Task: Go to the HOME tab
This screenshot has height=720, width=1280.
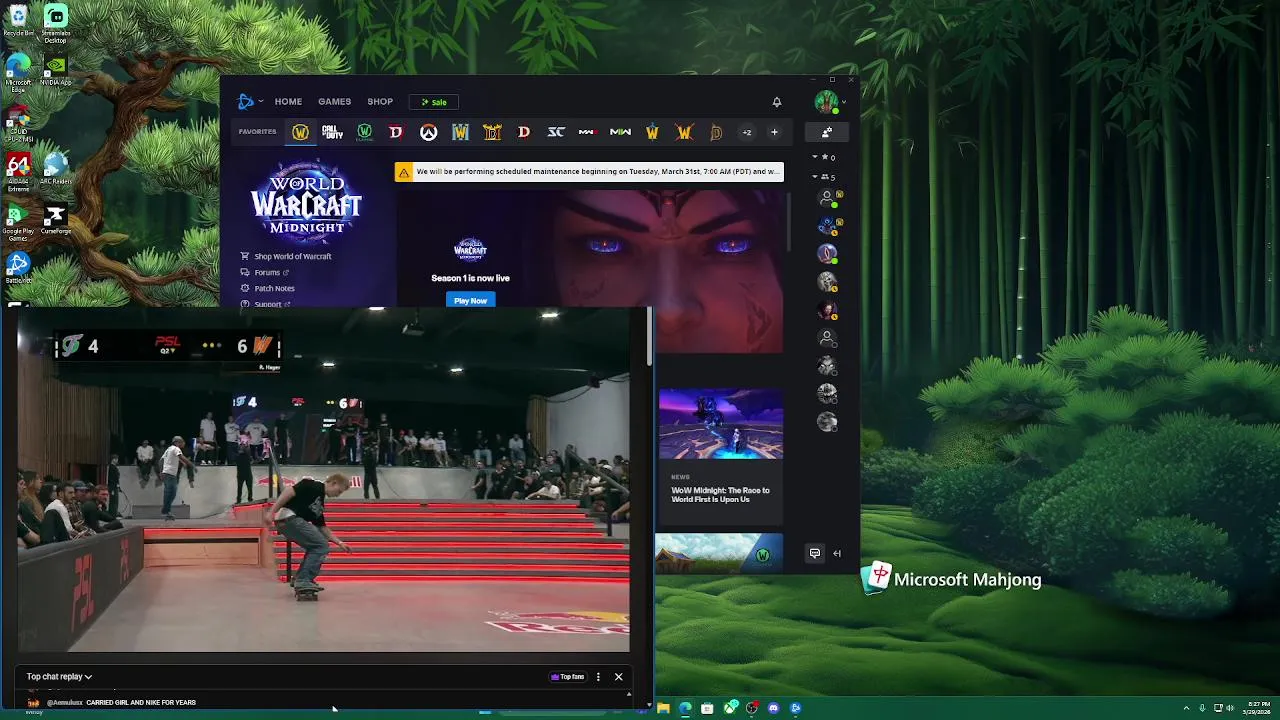Action: pyautogui.click(x=288, y=101)
